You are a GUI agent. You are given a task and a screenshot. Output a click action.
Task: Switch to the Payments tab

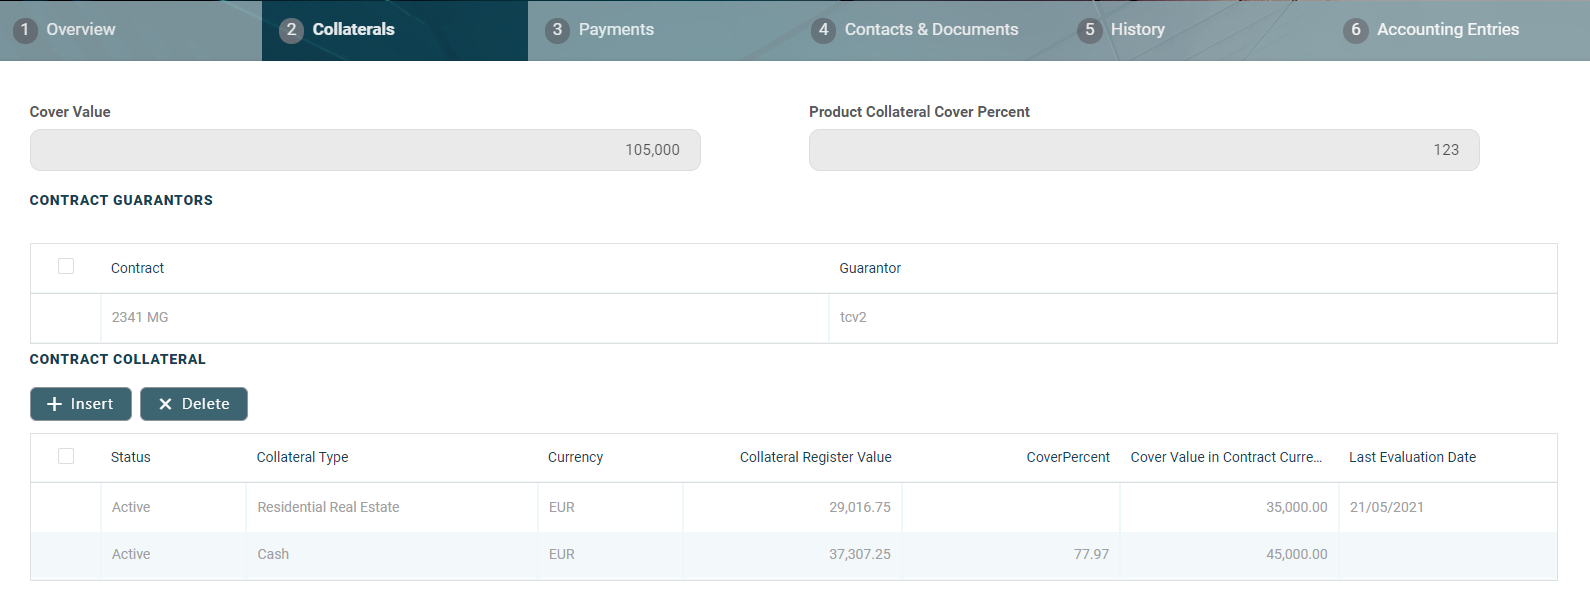click(615, 30)
